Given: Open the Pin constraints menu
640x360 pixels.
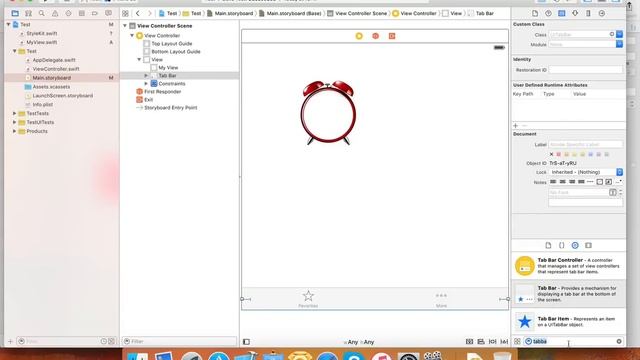Looking at the screenshot, I should 493,342.
